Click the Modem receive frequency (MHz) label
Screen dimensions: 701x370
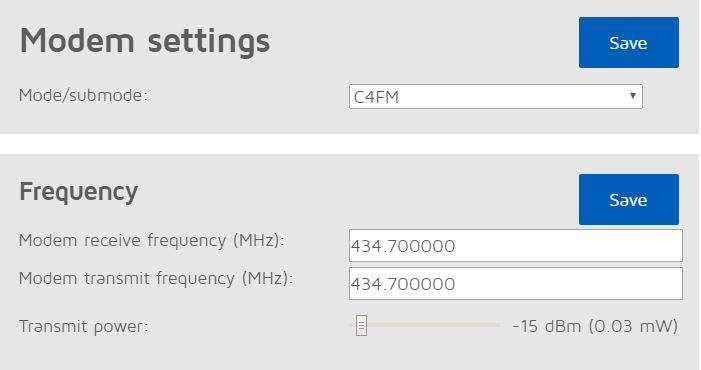point(152,240)
